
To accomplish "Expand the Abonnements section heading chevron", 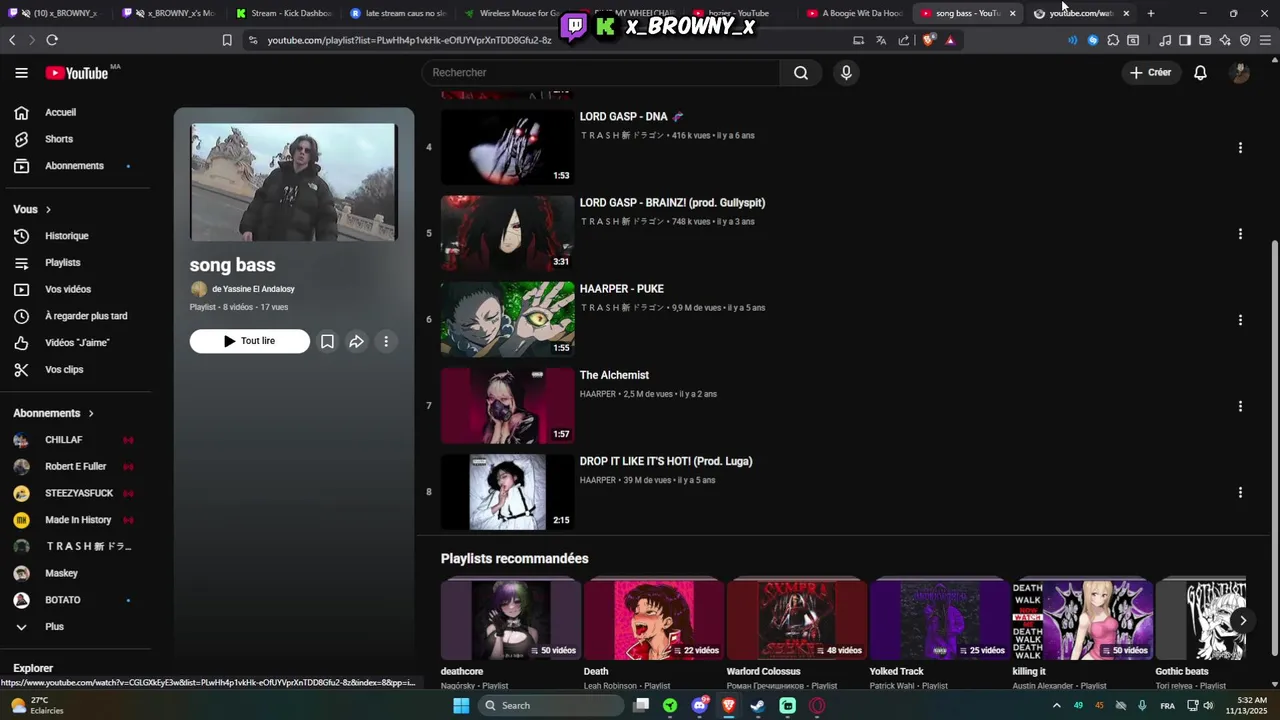I will pos(91,413).
